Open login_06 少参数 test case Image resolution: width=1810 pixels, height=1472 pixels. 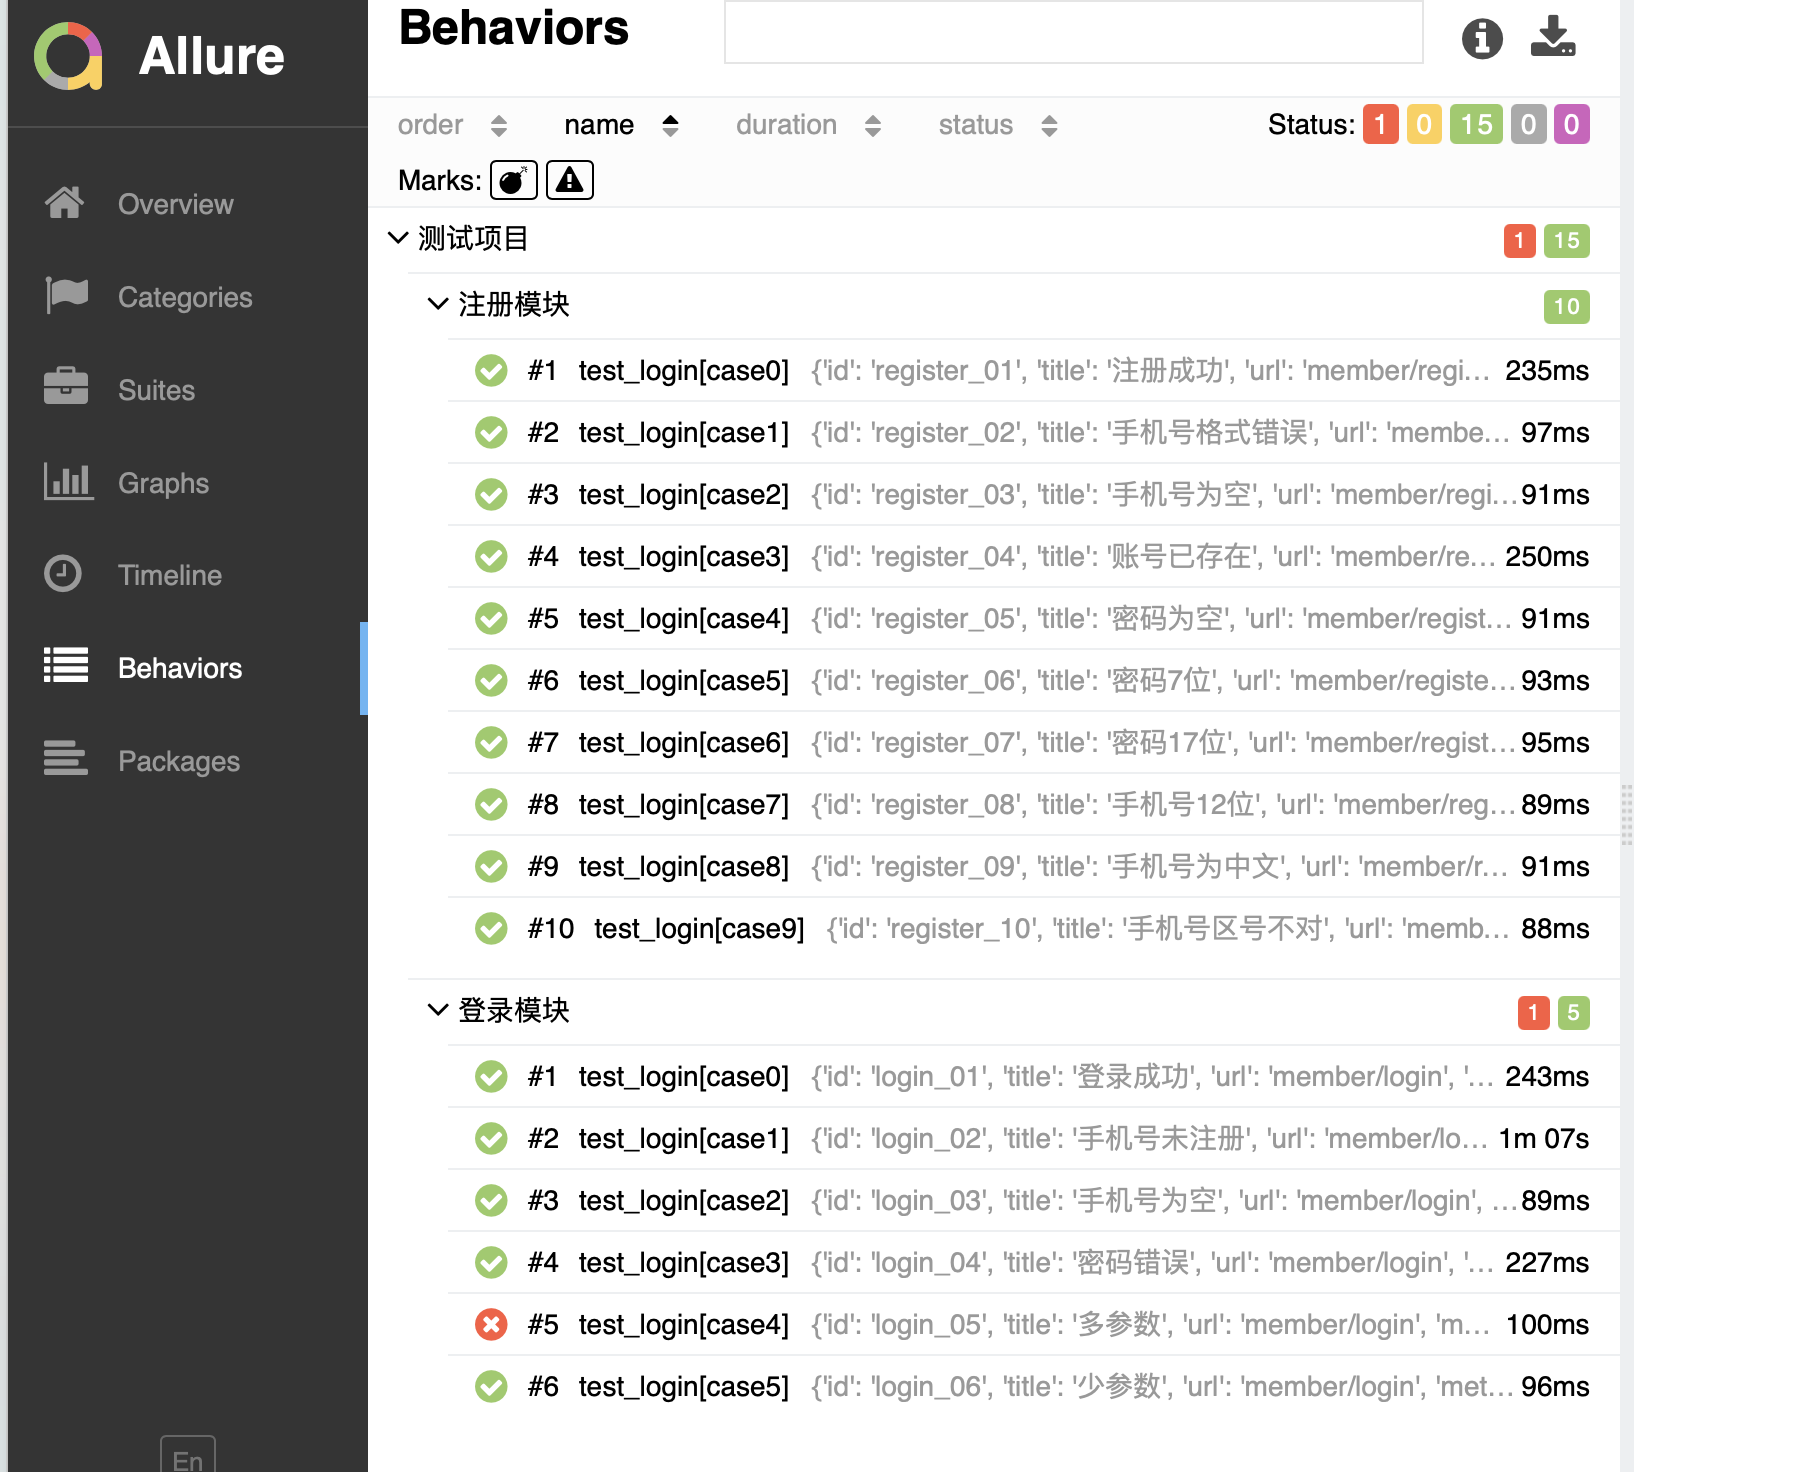tap(1033, 1386)
